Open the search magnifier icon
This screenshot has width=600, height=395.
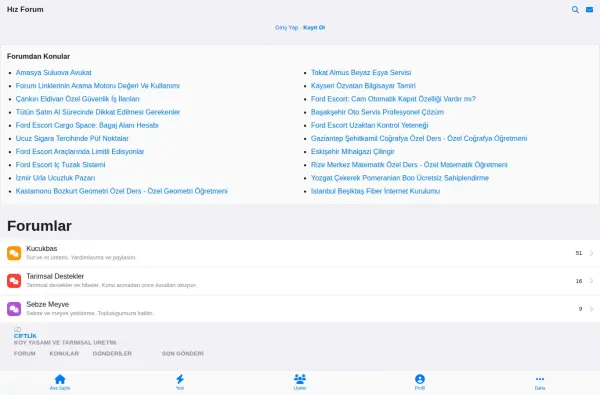575,10
